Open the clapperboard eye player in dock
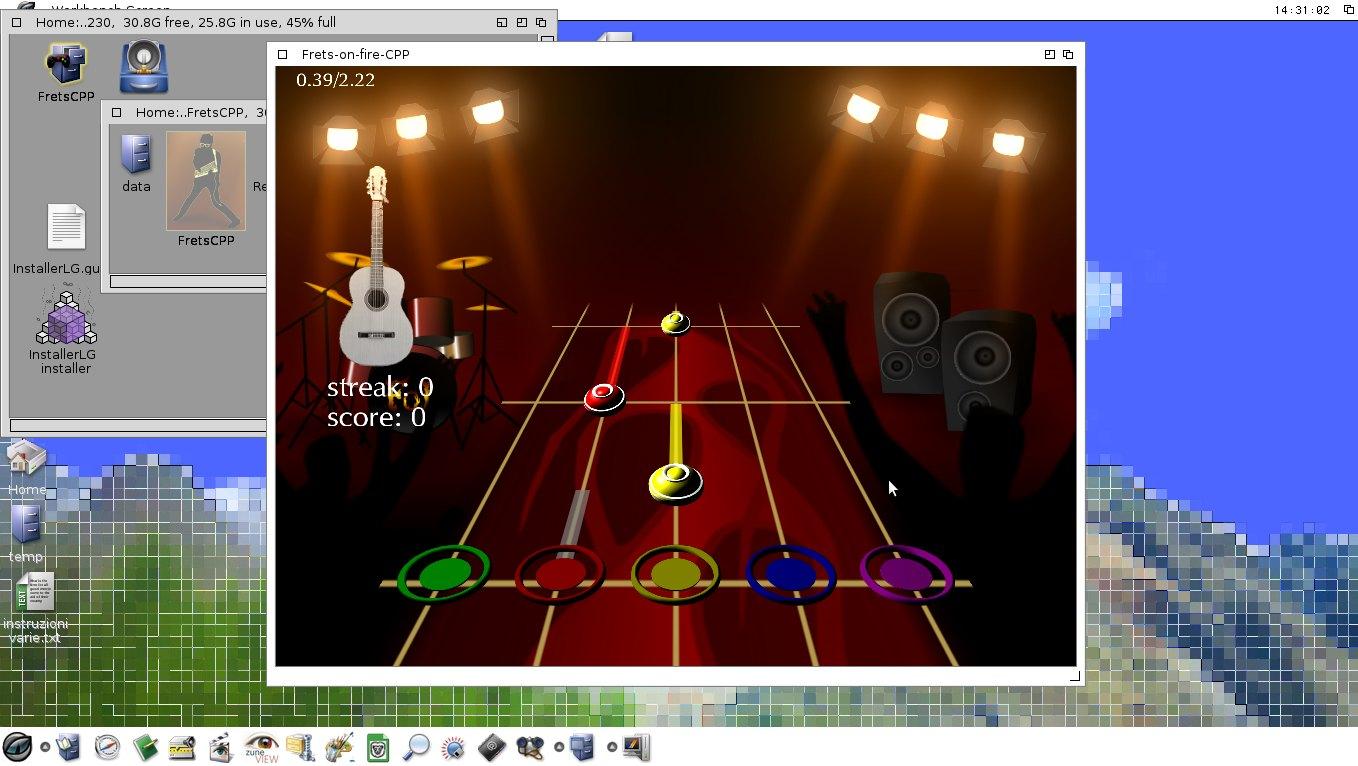 pyautogui.click(x=220, y=747)
